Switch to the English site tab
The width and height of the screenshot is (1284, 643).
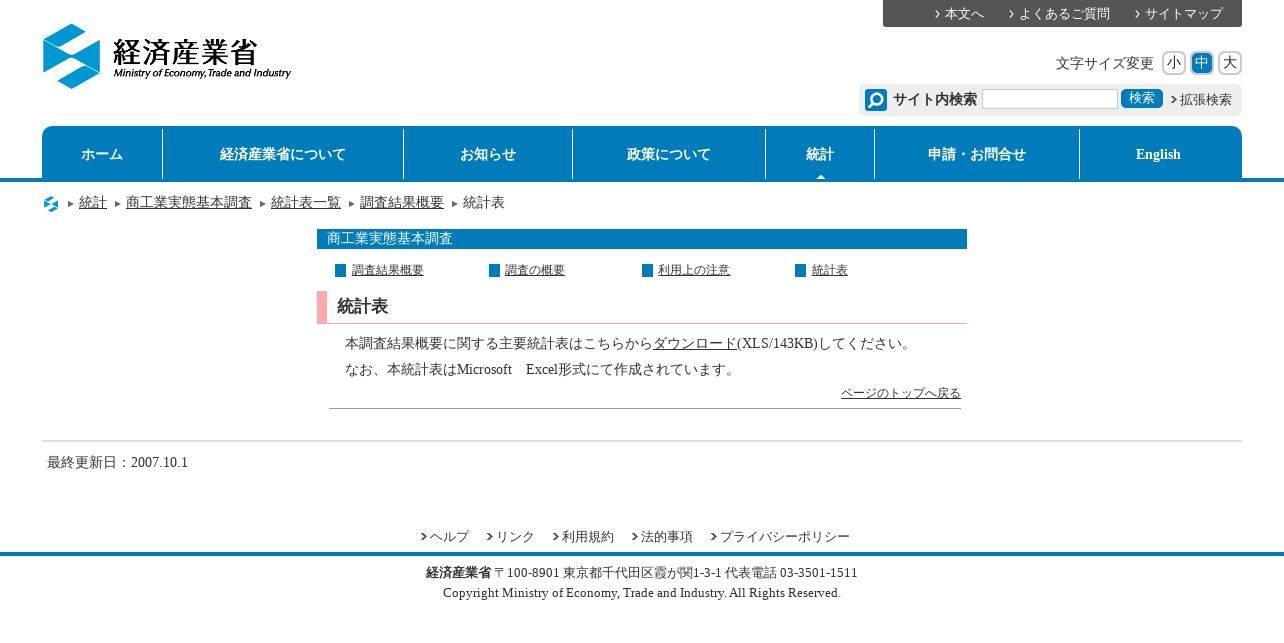pos(1160,154)
